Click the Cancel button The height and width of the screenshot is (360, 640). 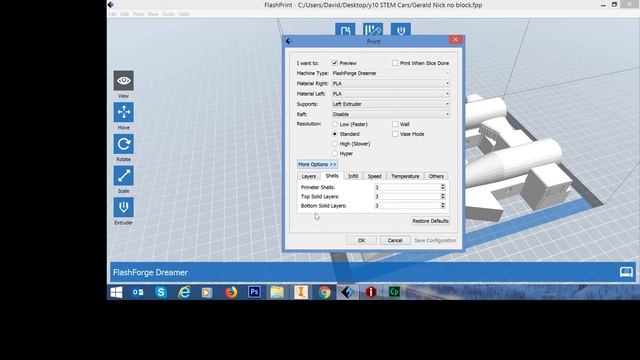pos(395,240)
